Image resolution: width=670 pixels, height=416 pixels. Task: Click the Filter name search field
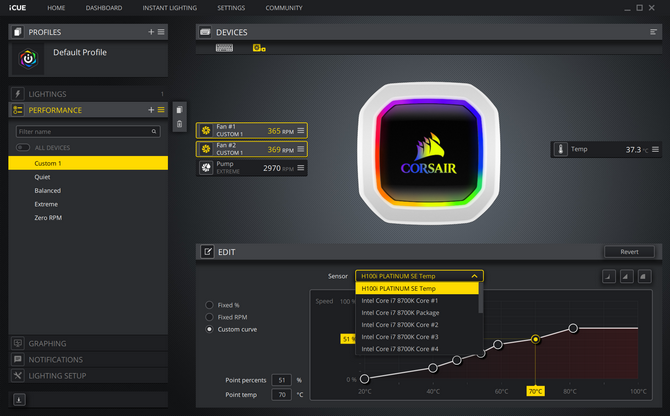[x=88, y=132]
